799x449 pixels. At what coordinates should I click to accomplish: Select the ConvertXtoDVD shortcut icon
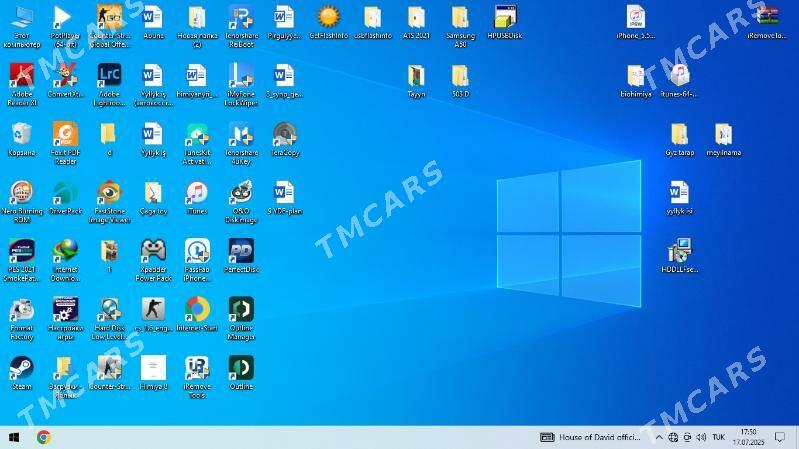(65, 81)
